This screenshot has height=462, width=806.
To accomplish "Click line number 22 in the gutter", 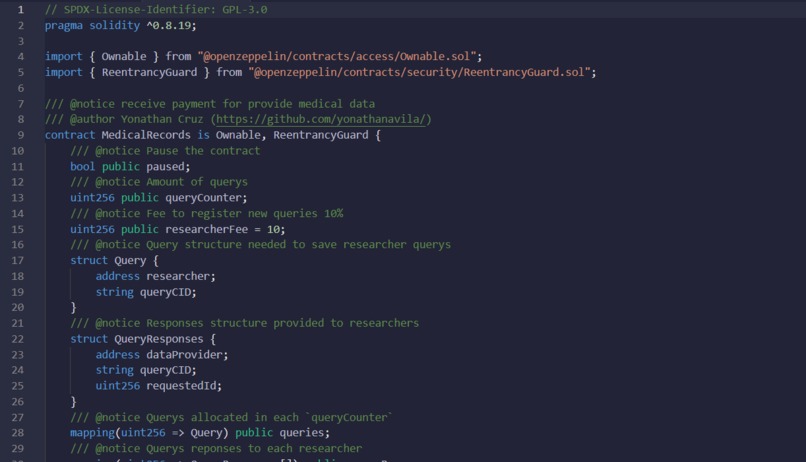I will click(17, 339).
